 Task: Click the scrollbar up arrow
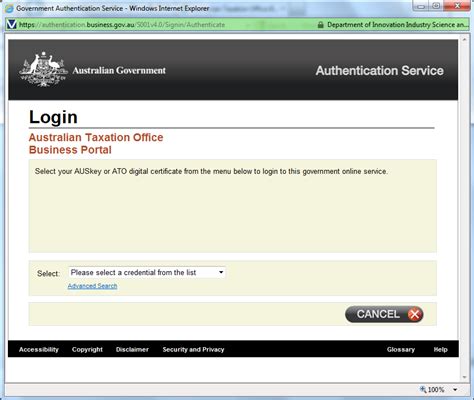(x=464, y=40)
